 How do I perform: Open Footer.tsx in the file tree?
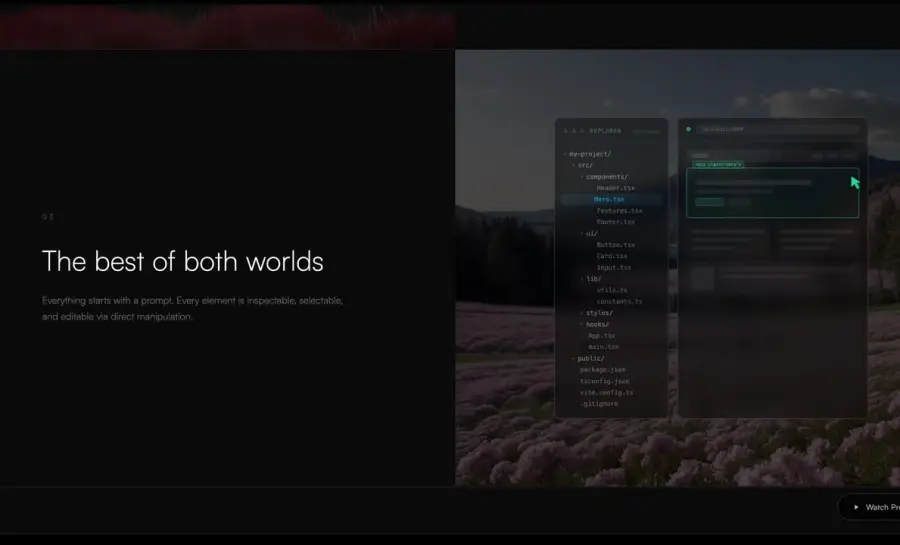click(615, 222)
